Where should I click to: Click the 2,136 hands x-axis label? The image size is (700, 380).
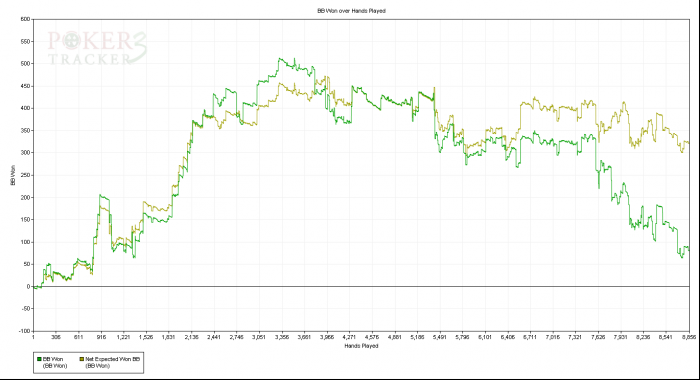191,337
